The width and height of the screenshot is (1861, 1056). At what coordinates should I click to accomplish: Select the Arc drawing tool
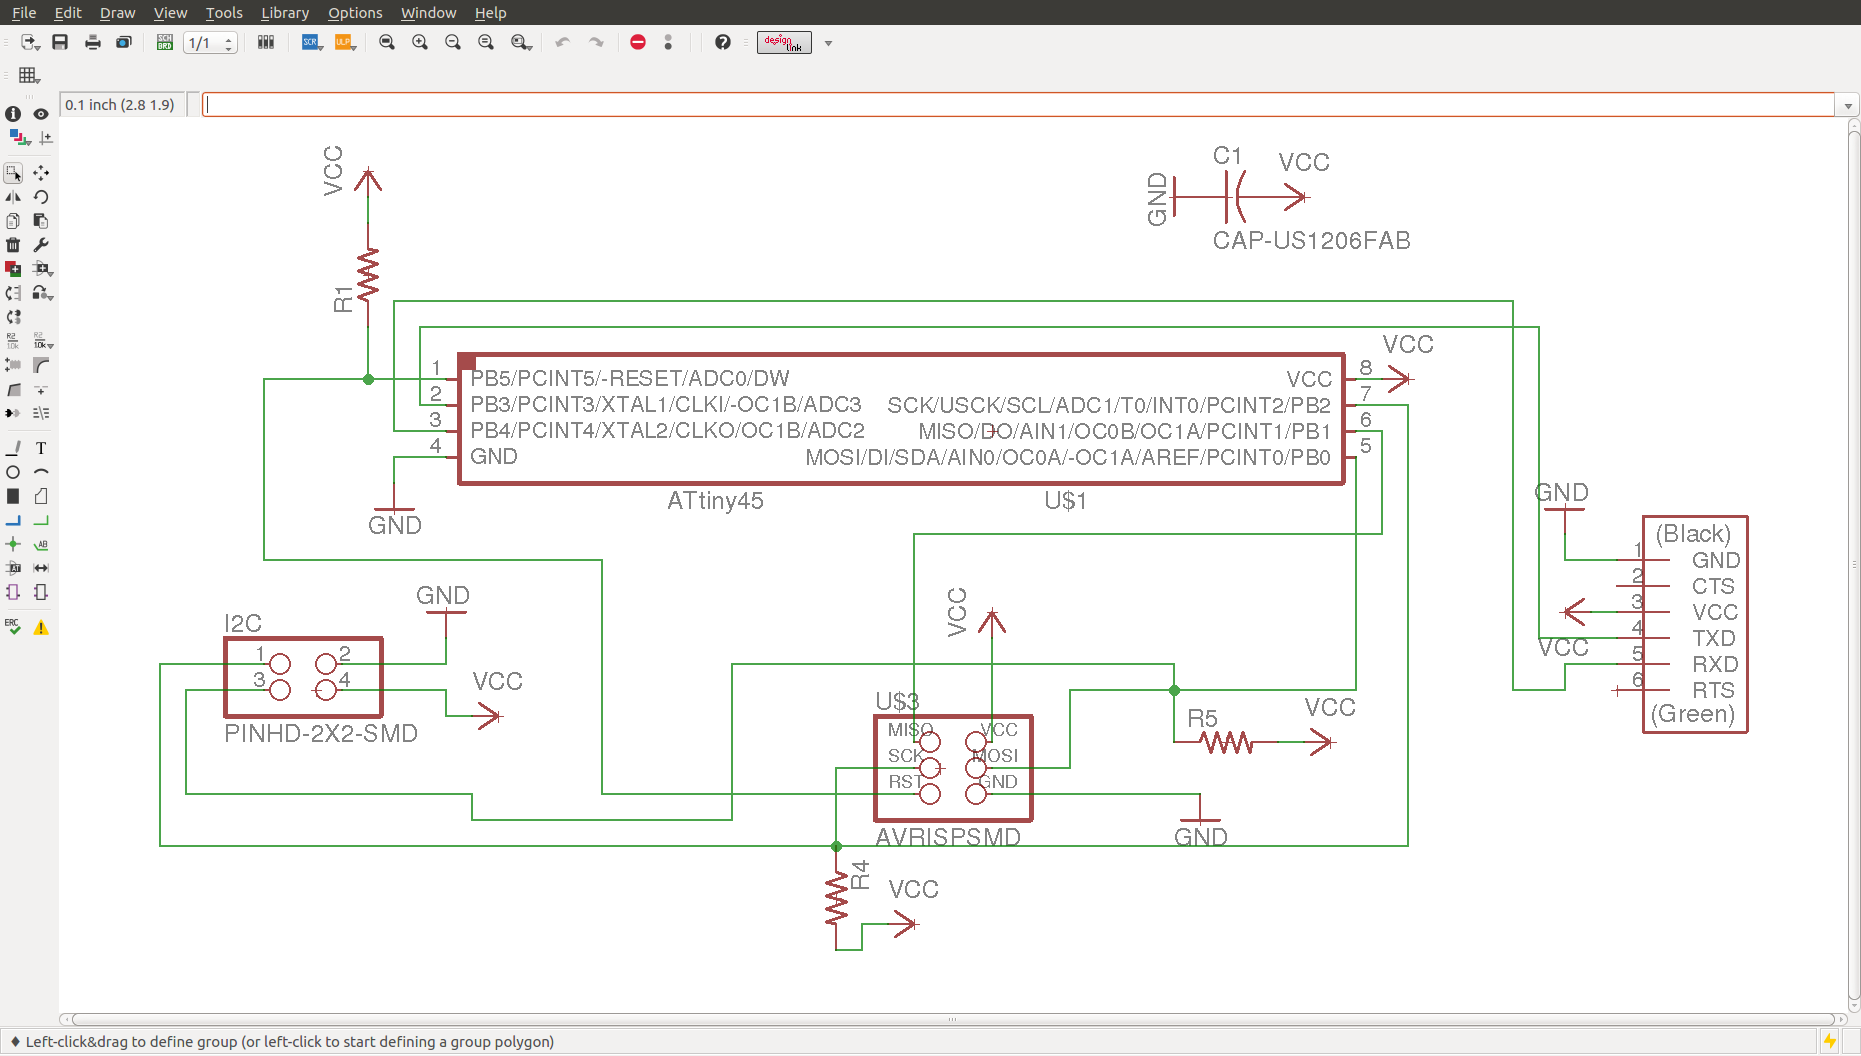coord(41,472)
